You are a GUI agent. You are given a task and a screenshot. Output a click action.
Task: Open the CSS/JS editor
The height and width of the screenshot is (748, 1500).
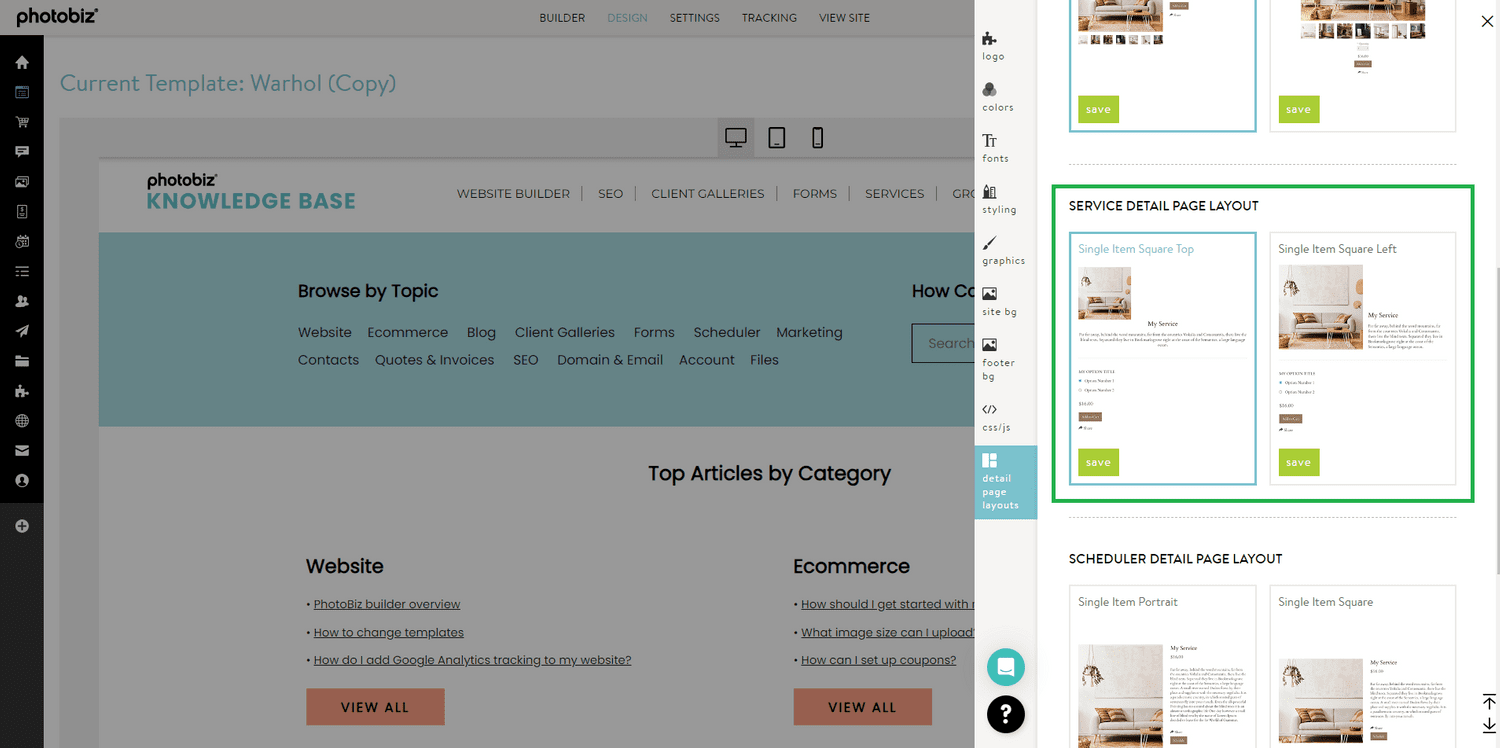[x=995, y=417]
